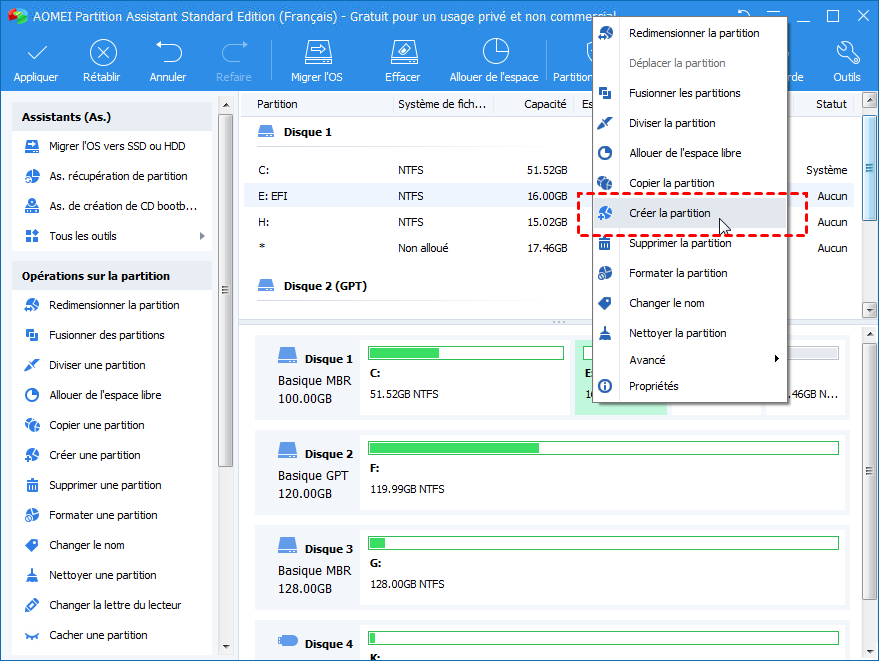879x661 pixels.
Task: Click Disque 1 C: usage bar
Action: [466, 353]
